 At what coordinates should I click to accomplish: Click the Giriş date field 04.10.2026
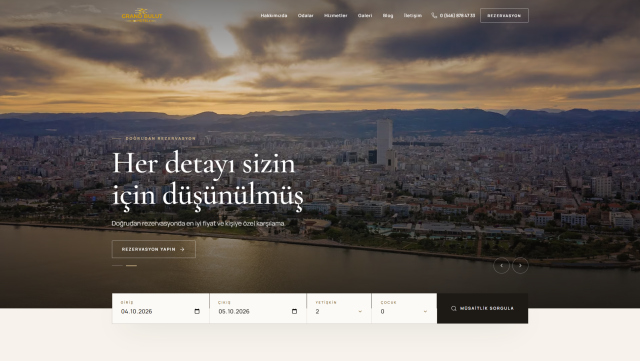pos(160,311)
